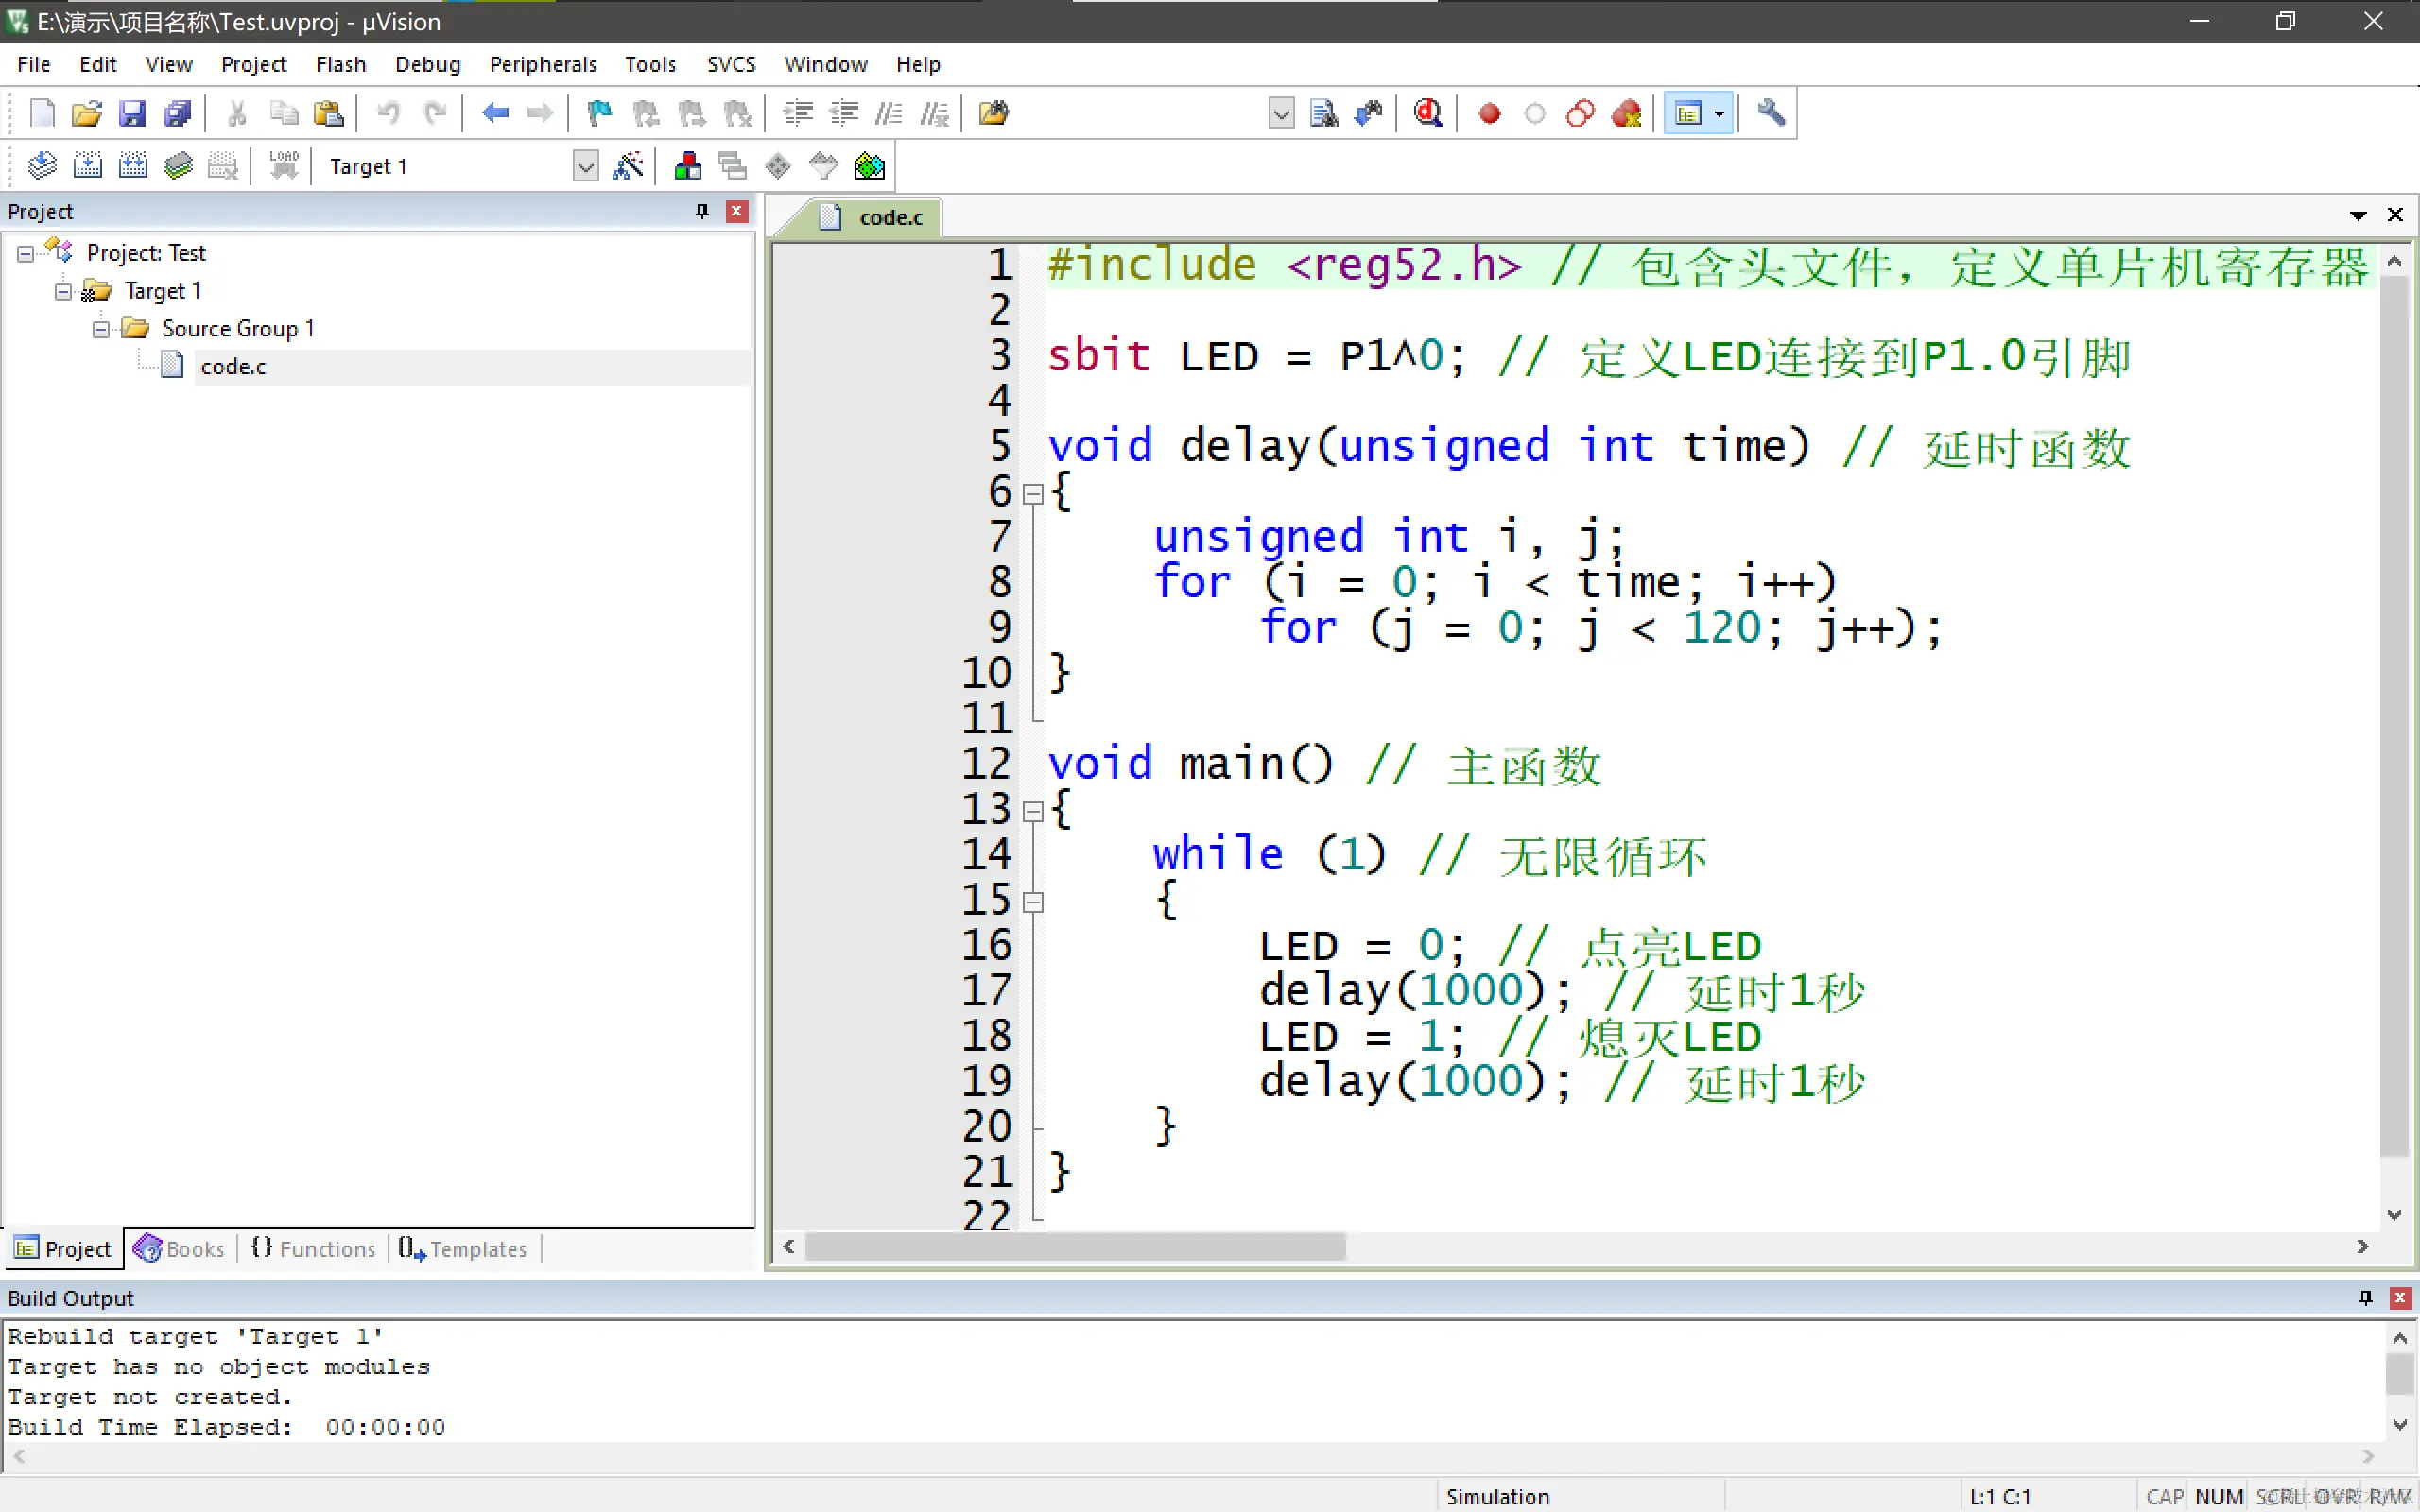The height and width of the screenshot is (1512, 2420).
Task: Open Configuration via the wrench icon
Action: (x=1771, y=113)
